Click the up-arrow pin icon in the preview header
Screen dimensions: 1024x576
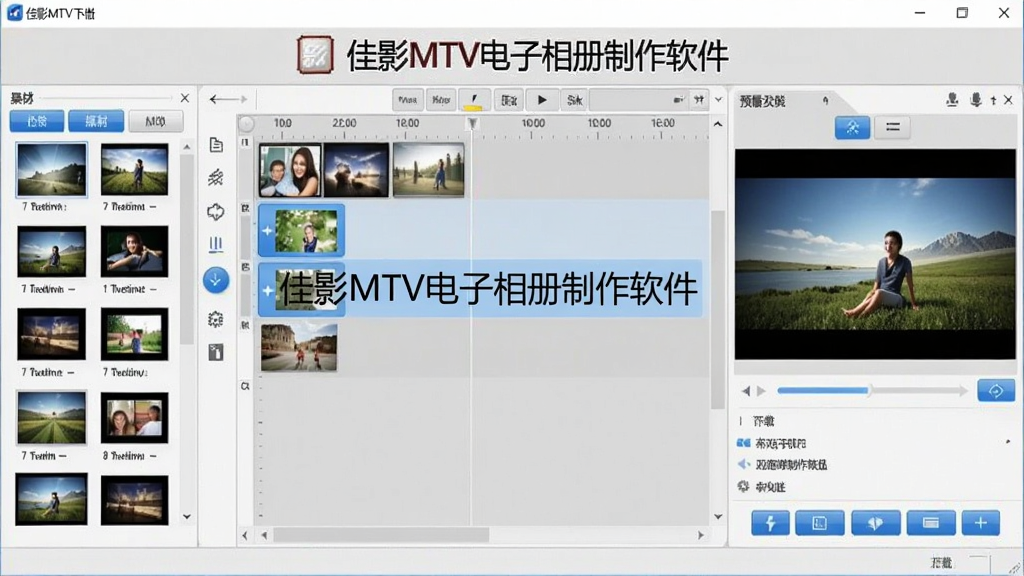pyautogui.click(x=993, y=100)
